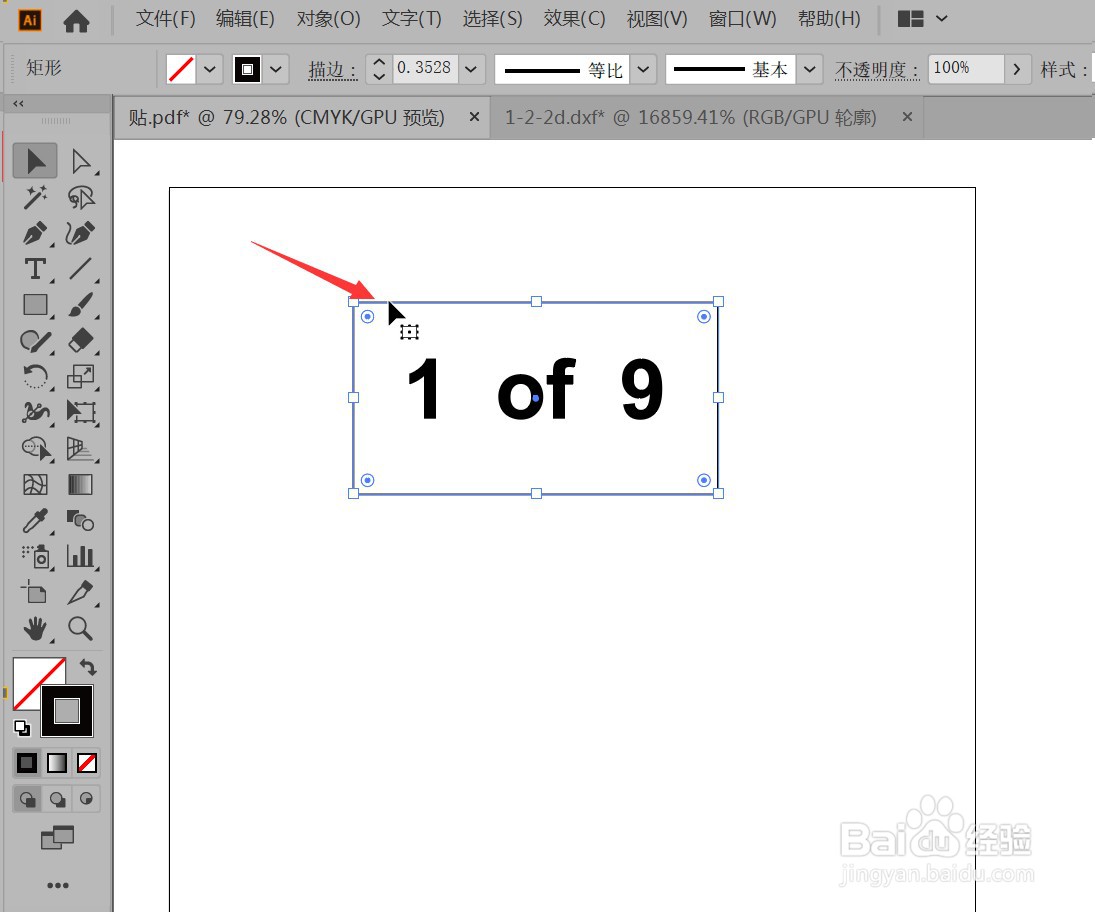The width and height of the screenshot is (1095, 912).
Task: Select the Shaper tool
Action: 35,341
